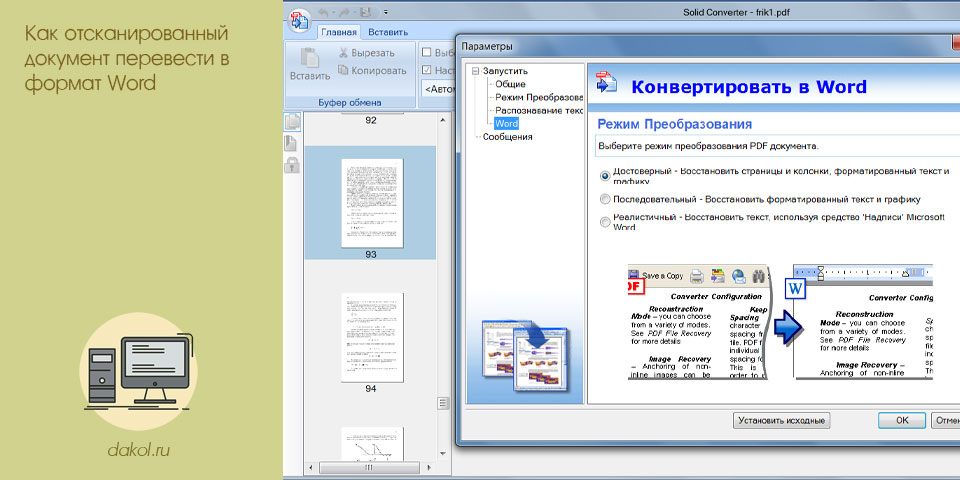Click the Установить исходные button
Image resolution: width=960 pixels, height=480 pixels.
[x=782, y=421]
